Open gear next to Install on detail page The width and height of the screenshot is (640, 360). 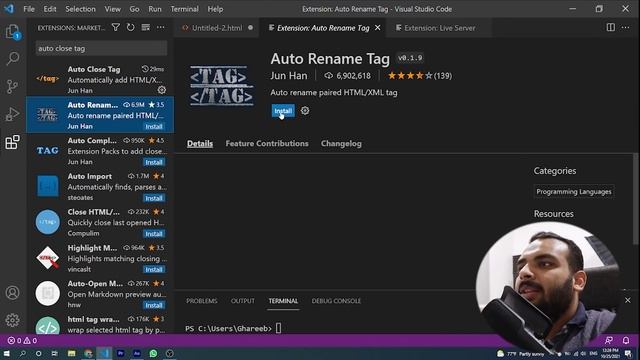pyautogui.click(x=305, y=111)
